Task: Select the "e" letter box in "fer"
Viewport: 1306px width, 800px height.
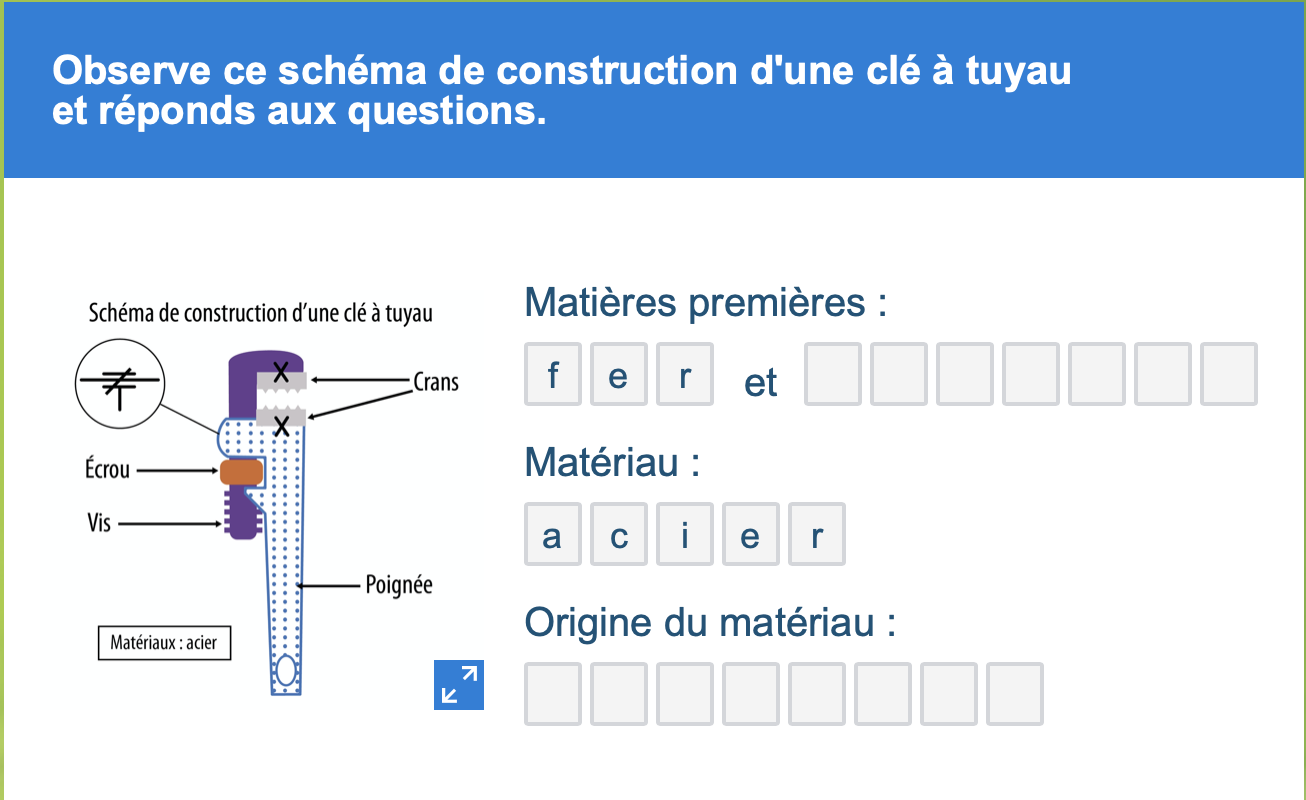Action: coord(619,374)
